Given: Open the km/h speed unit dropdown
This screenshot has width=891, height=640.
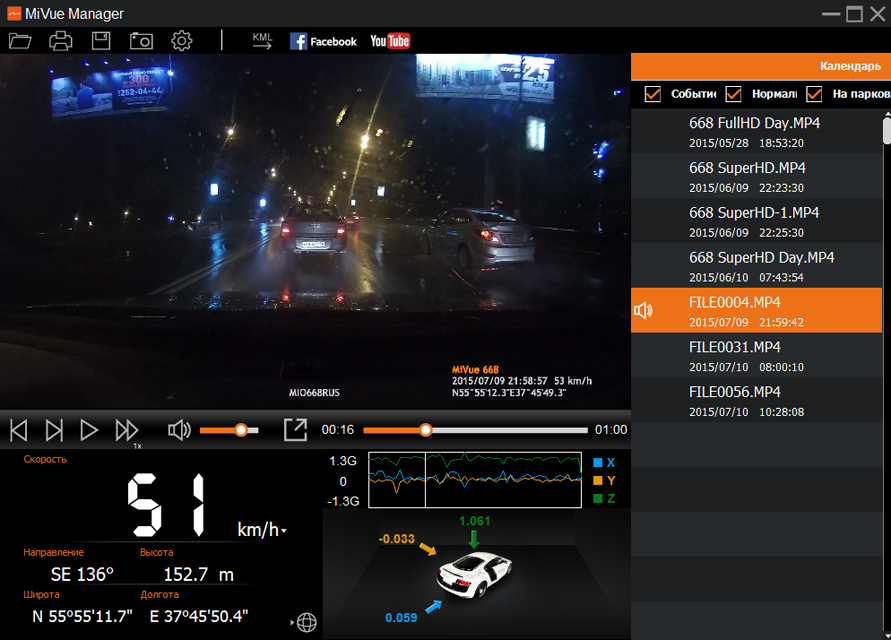Looking at the screenshot, I should pos(284,531).
